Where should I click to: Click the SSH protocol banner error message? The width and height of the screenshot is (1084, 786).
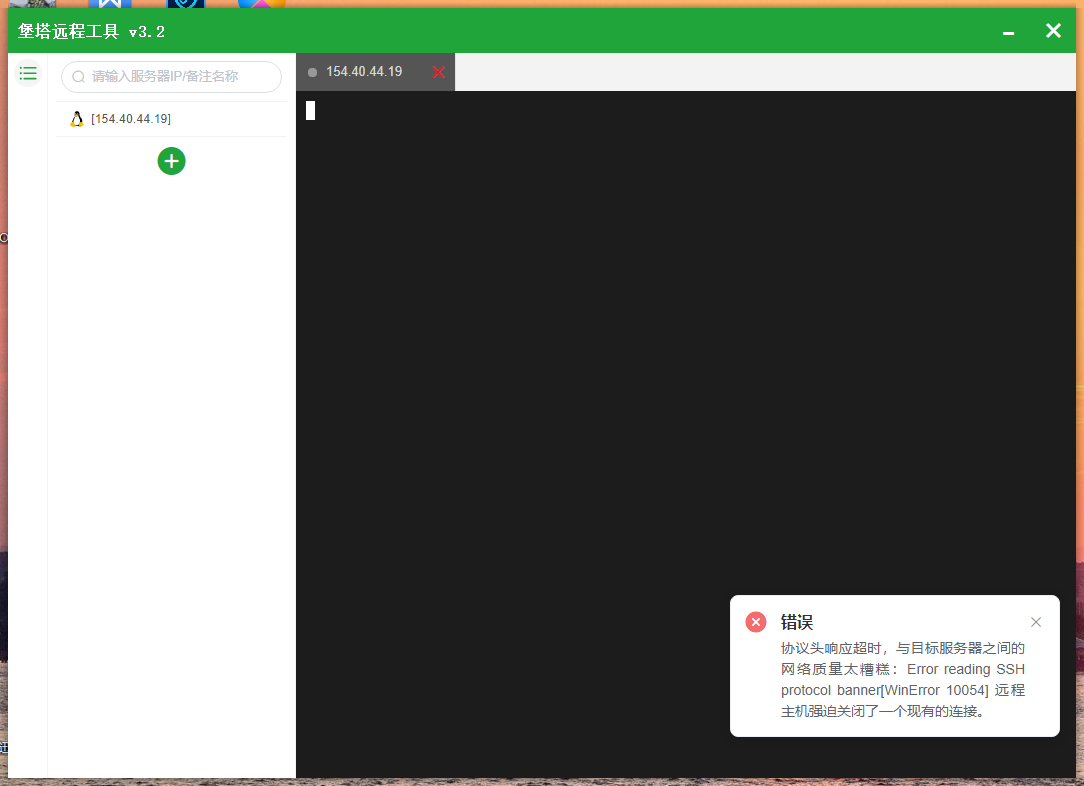[903, 680]
